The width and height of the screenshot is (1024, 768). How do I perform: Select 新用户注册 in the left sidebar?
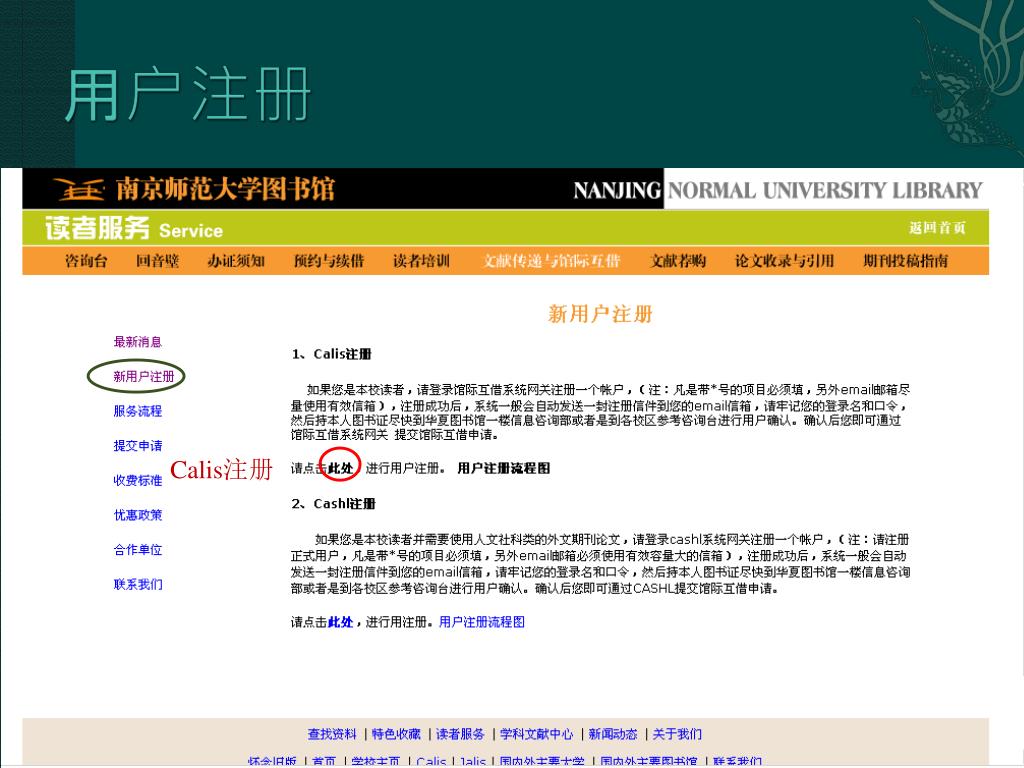coord(143,377)
